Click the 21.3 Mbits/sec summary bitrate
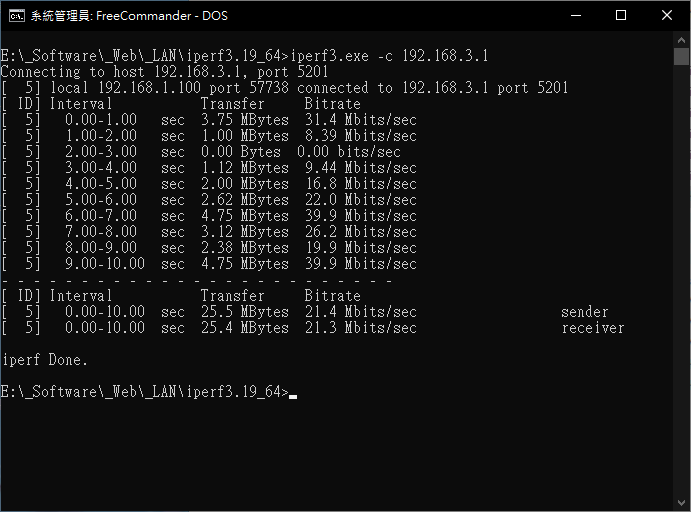Image resolution: width=691 pixels, height=512 pixels. [360, 328]
